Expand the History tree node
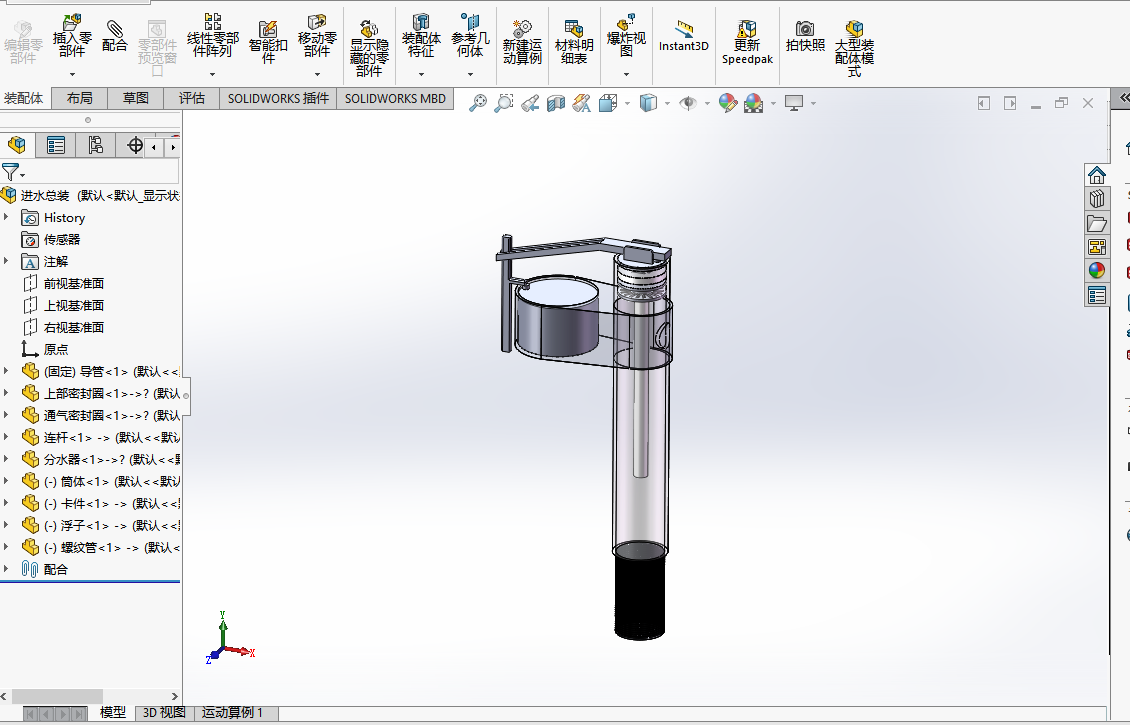 6,217
